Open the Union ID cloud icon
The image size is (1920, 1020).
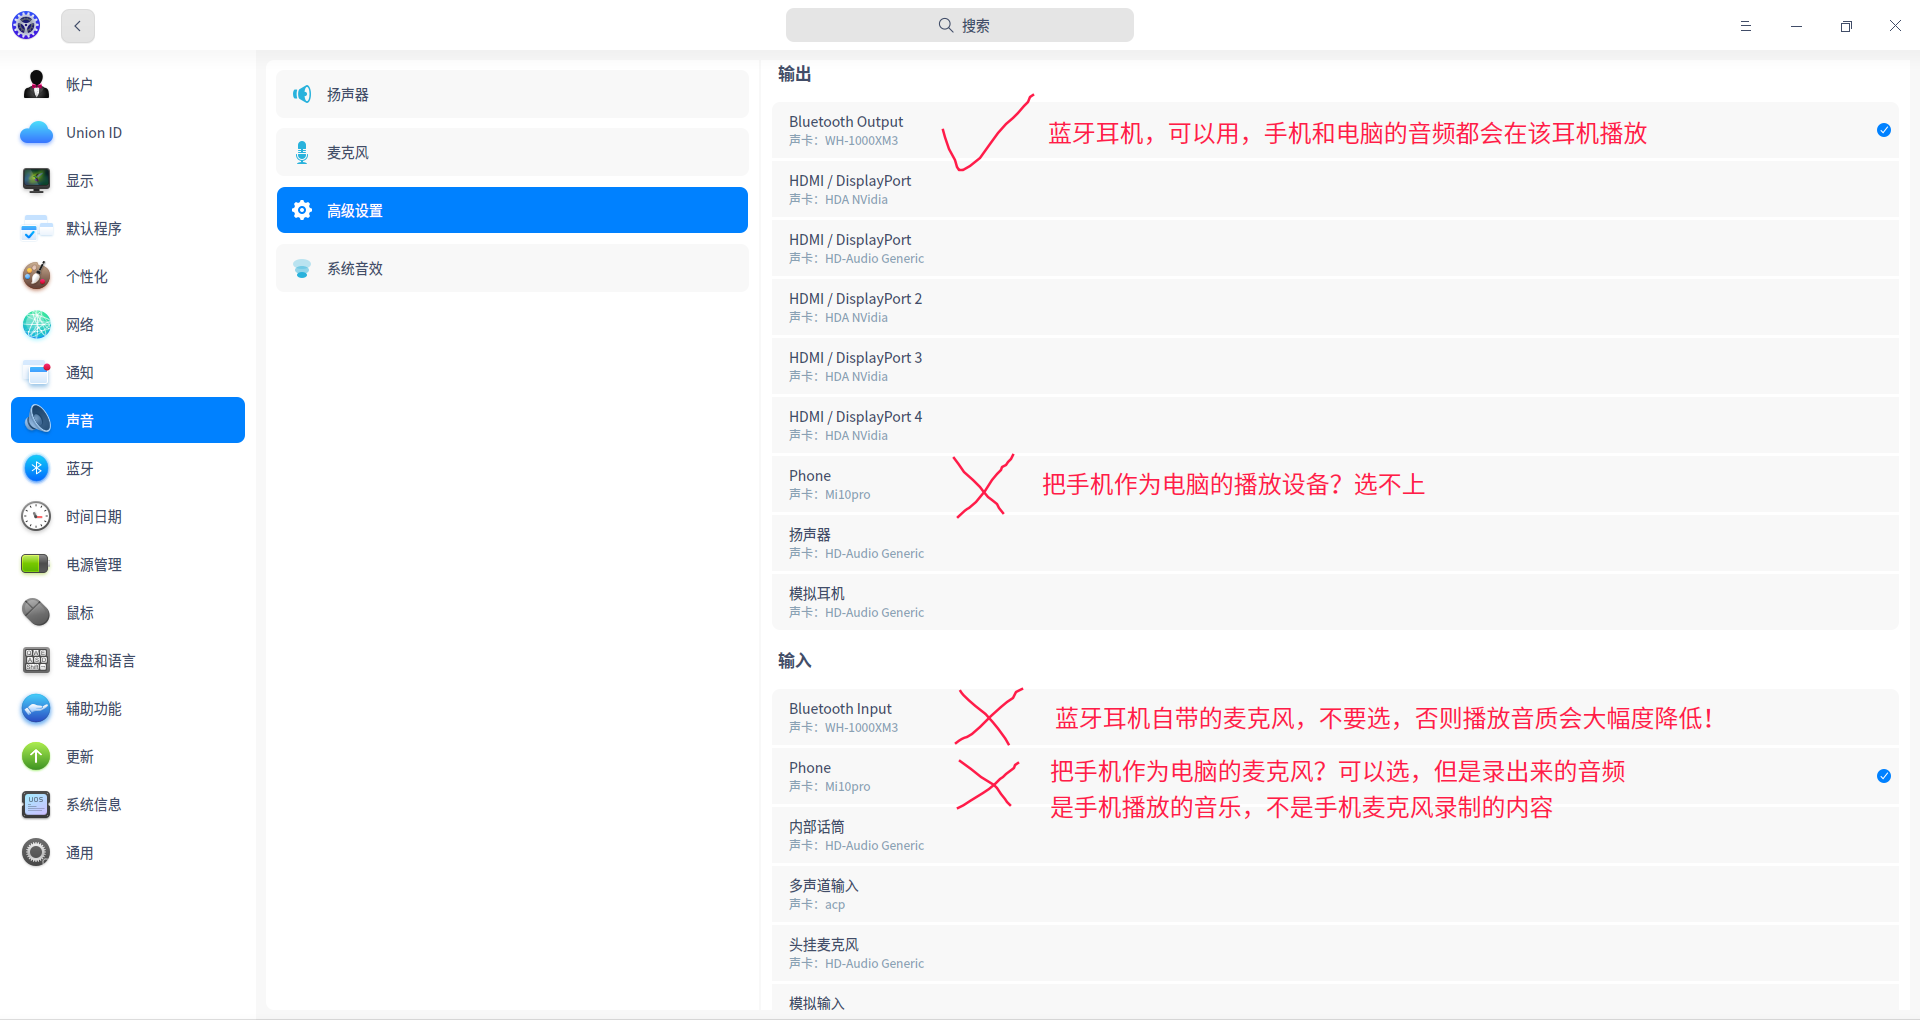tap(36, 132)
